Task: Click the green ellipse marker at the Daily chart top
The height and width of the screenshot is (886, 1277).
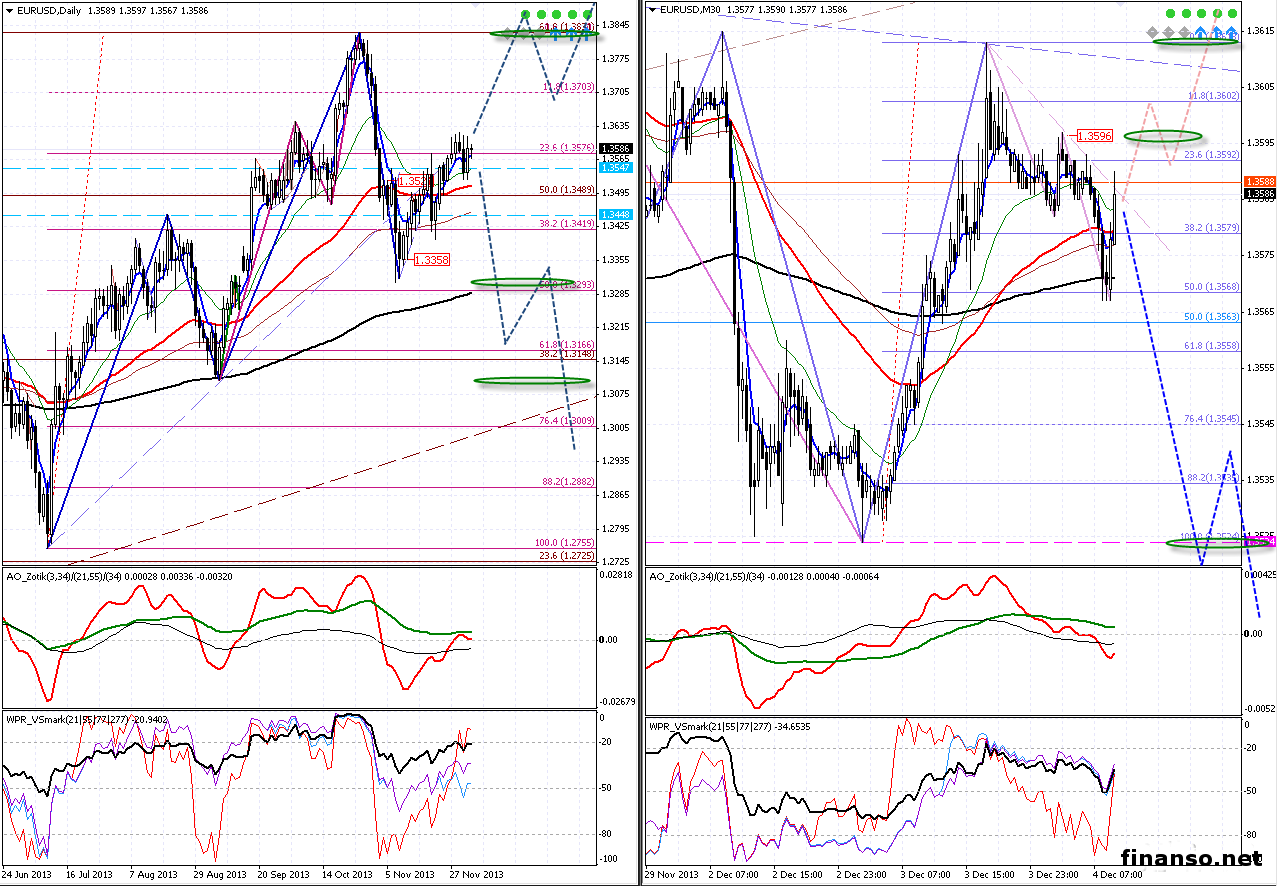Action: coord(558,34)
